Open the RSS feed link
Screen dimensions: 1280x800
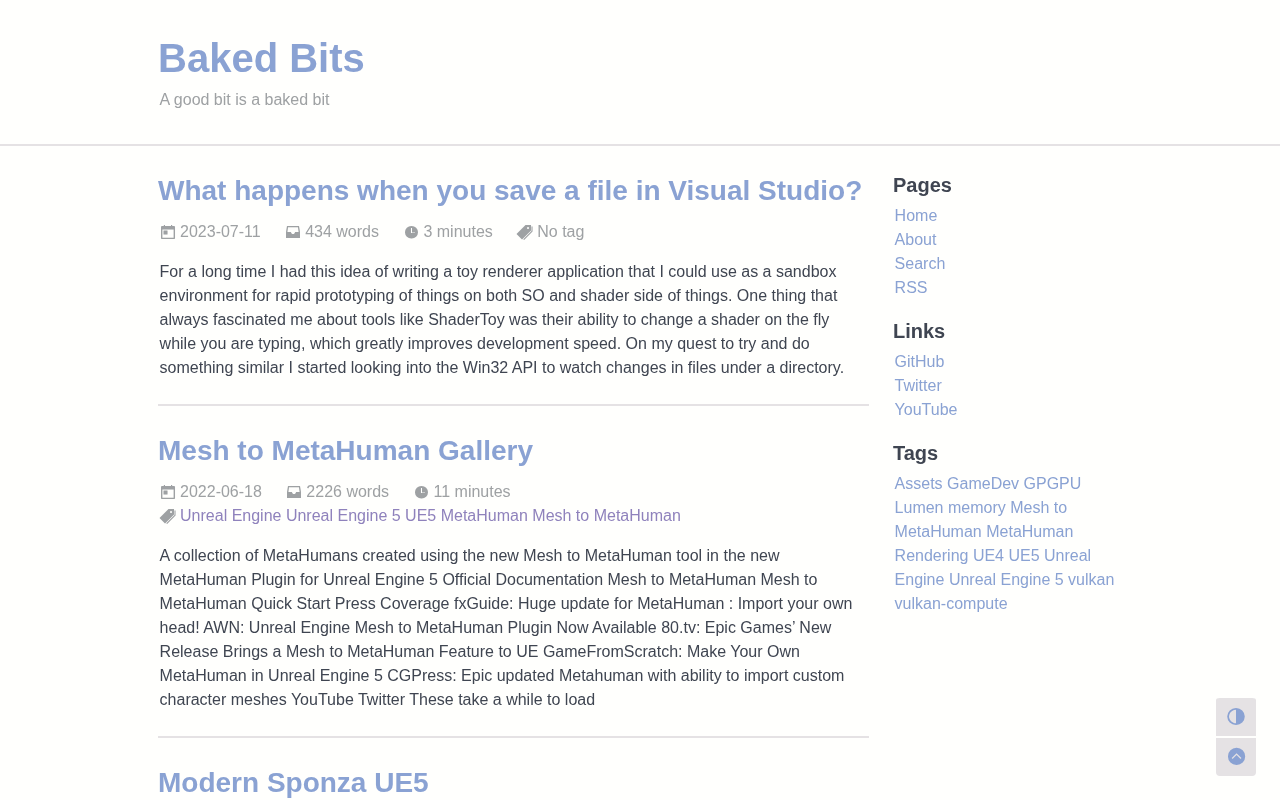point(910,288)
